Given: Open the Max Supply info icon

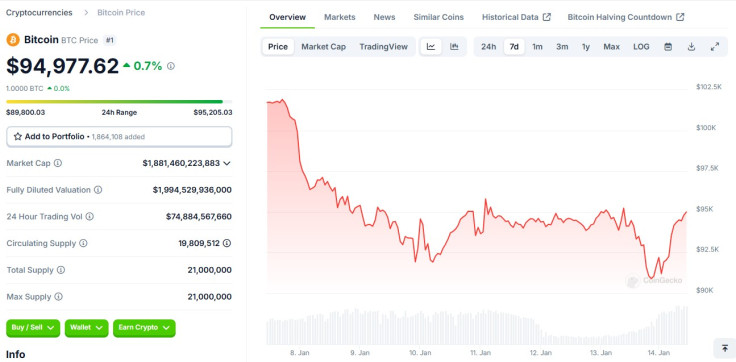Looking at the screenshot, I should point(58,297).
